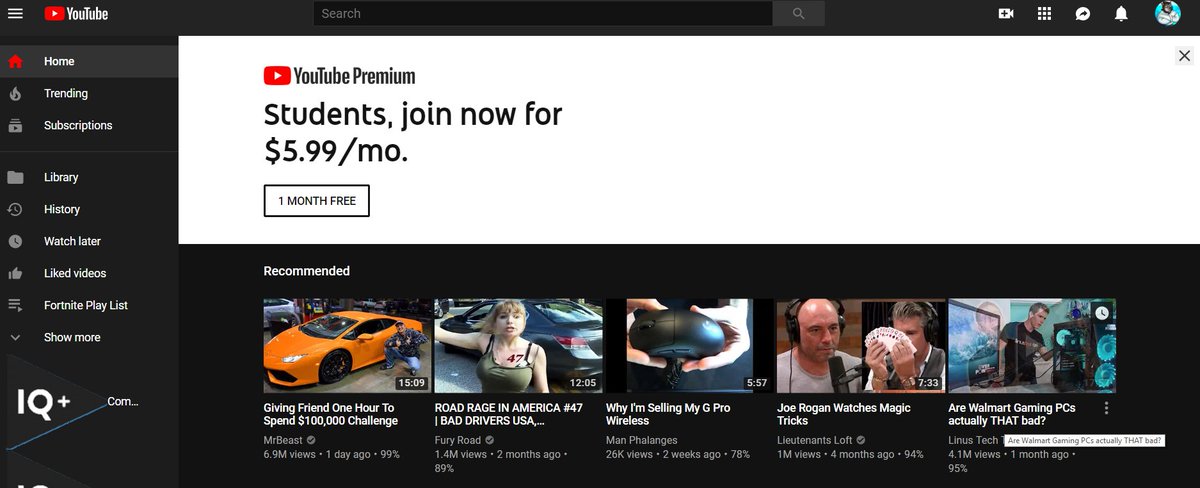Click the Home house icon
1200x488 pixels.
[15, 61]
